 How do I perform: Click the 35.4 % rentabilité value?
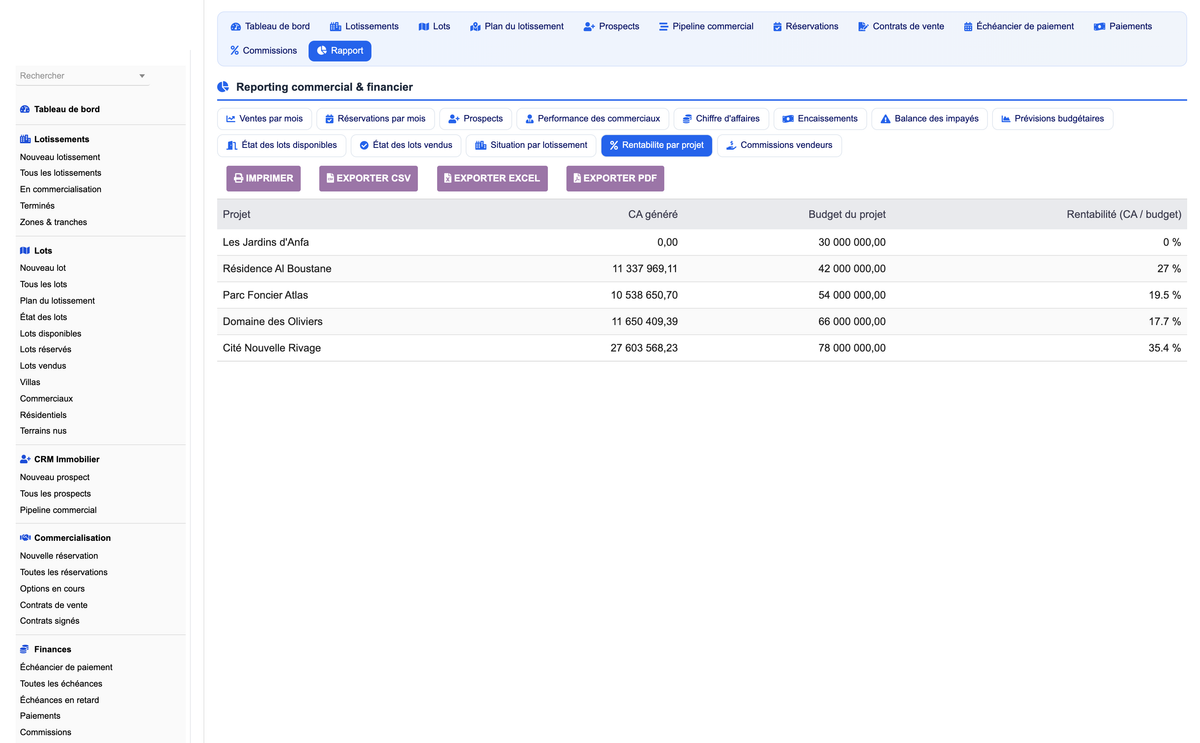click(1165, 348)
